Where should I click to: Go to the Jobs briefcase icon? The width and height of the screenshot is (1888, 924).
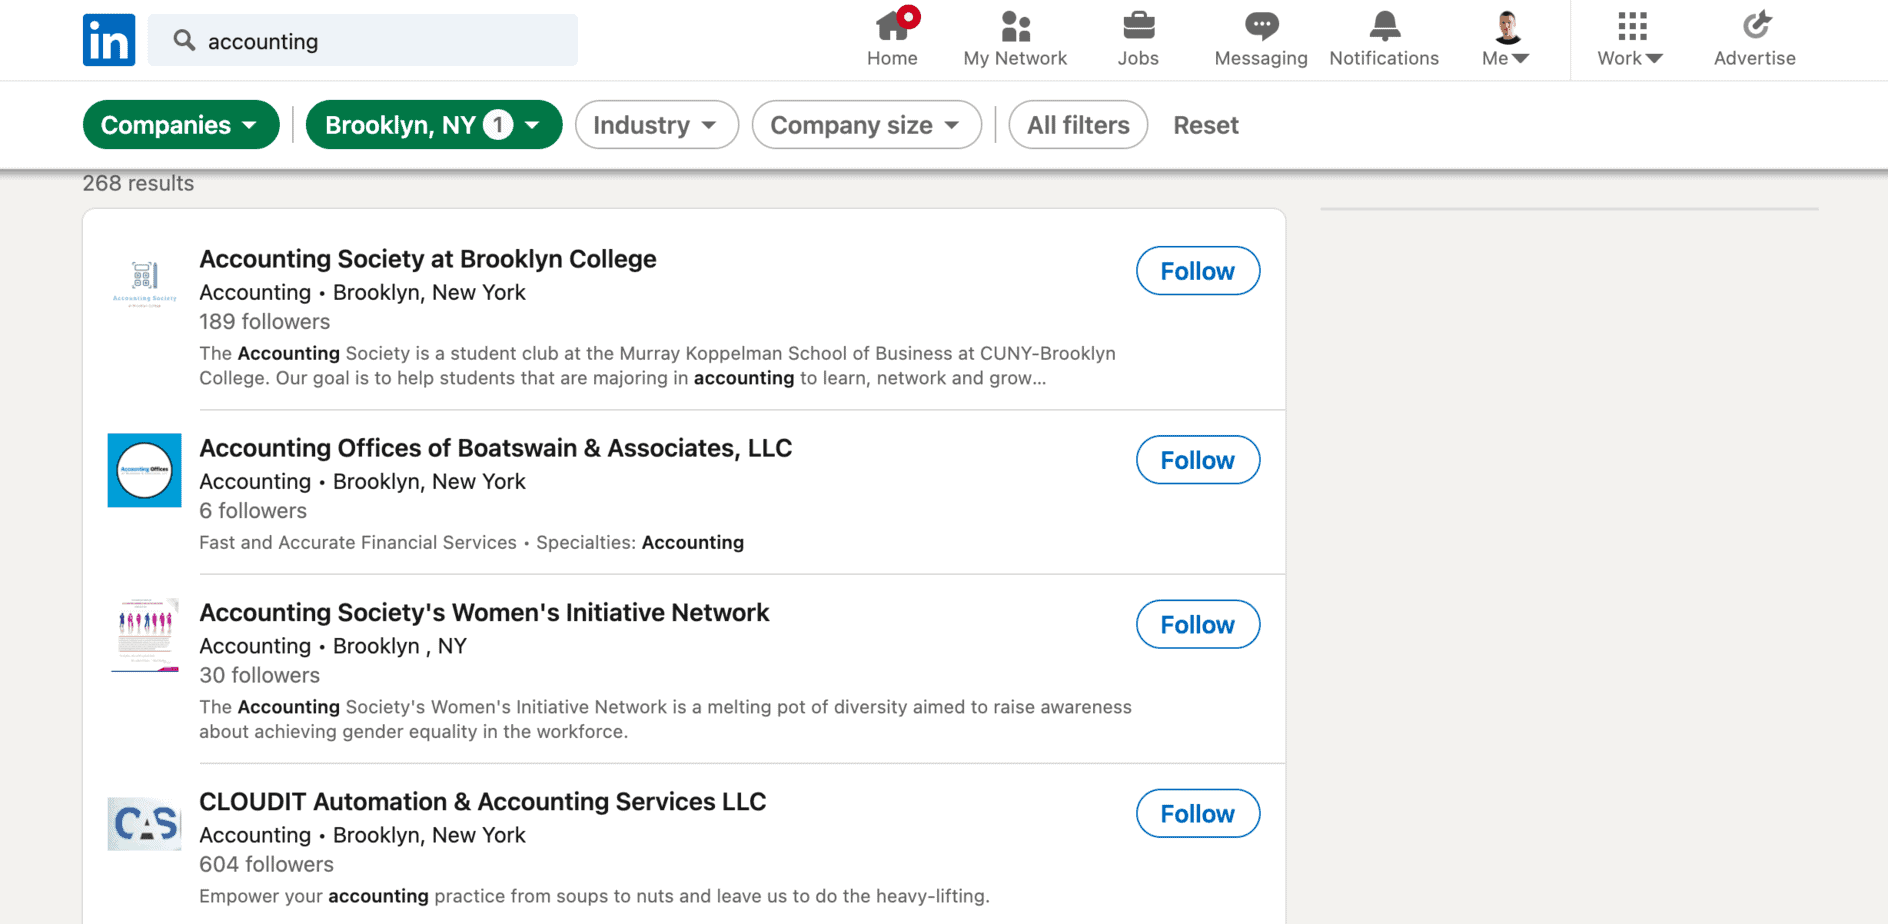(x=1138, y=26)
